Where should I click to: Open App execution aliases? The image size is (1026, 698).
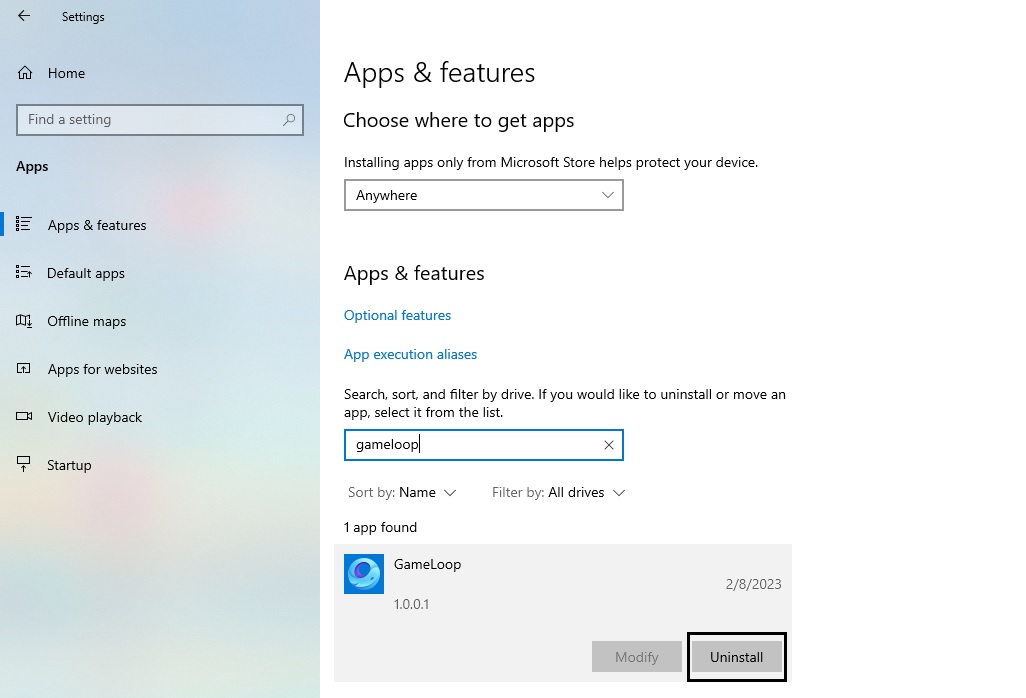pos(410,354)
